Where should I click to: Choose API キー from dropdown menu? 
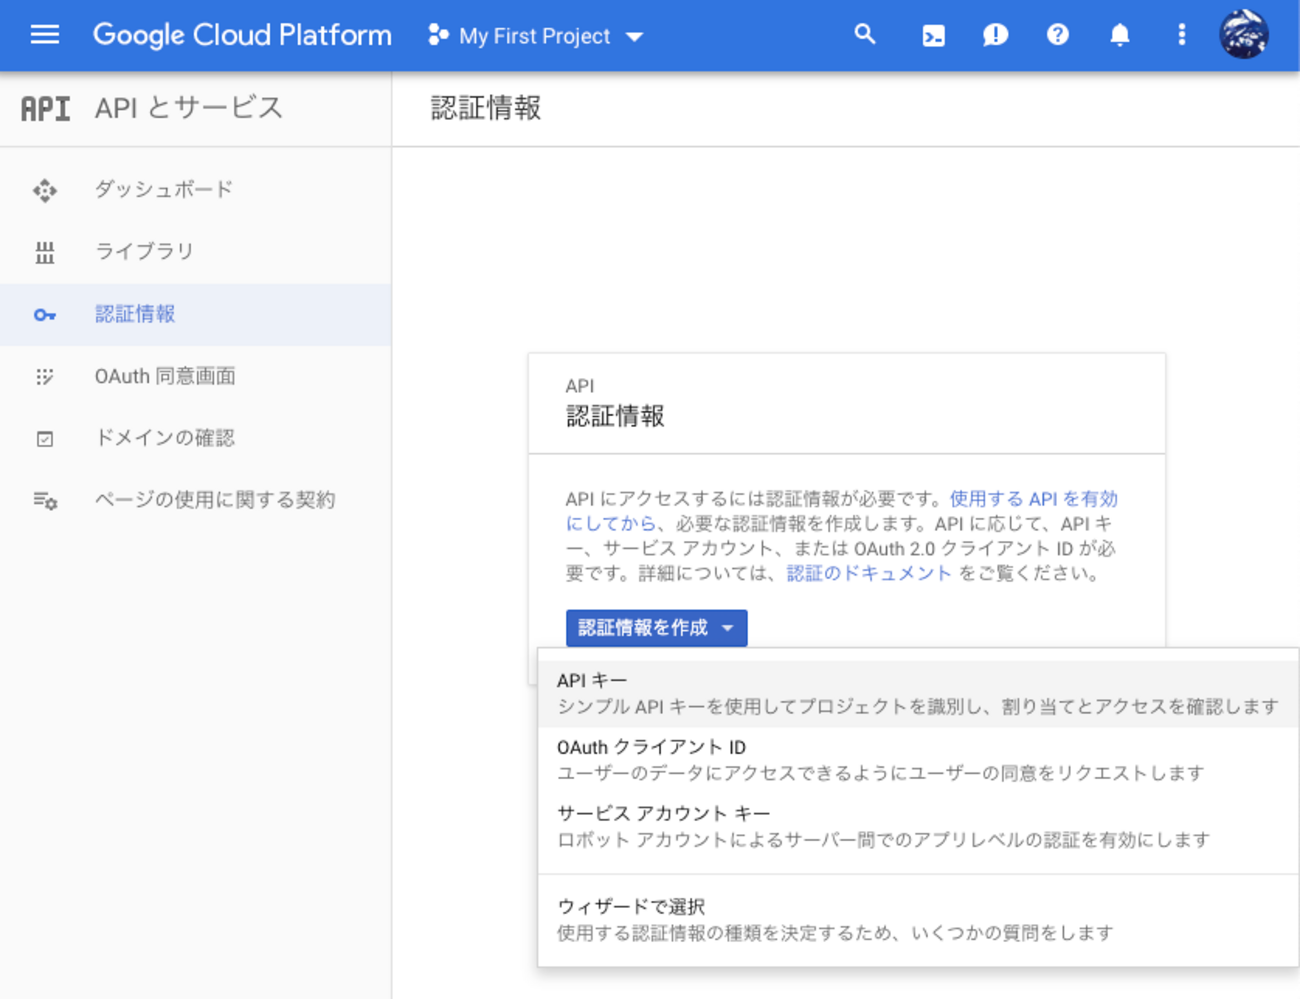pyautogui.click(x=918, y=693)
